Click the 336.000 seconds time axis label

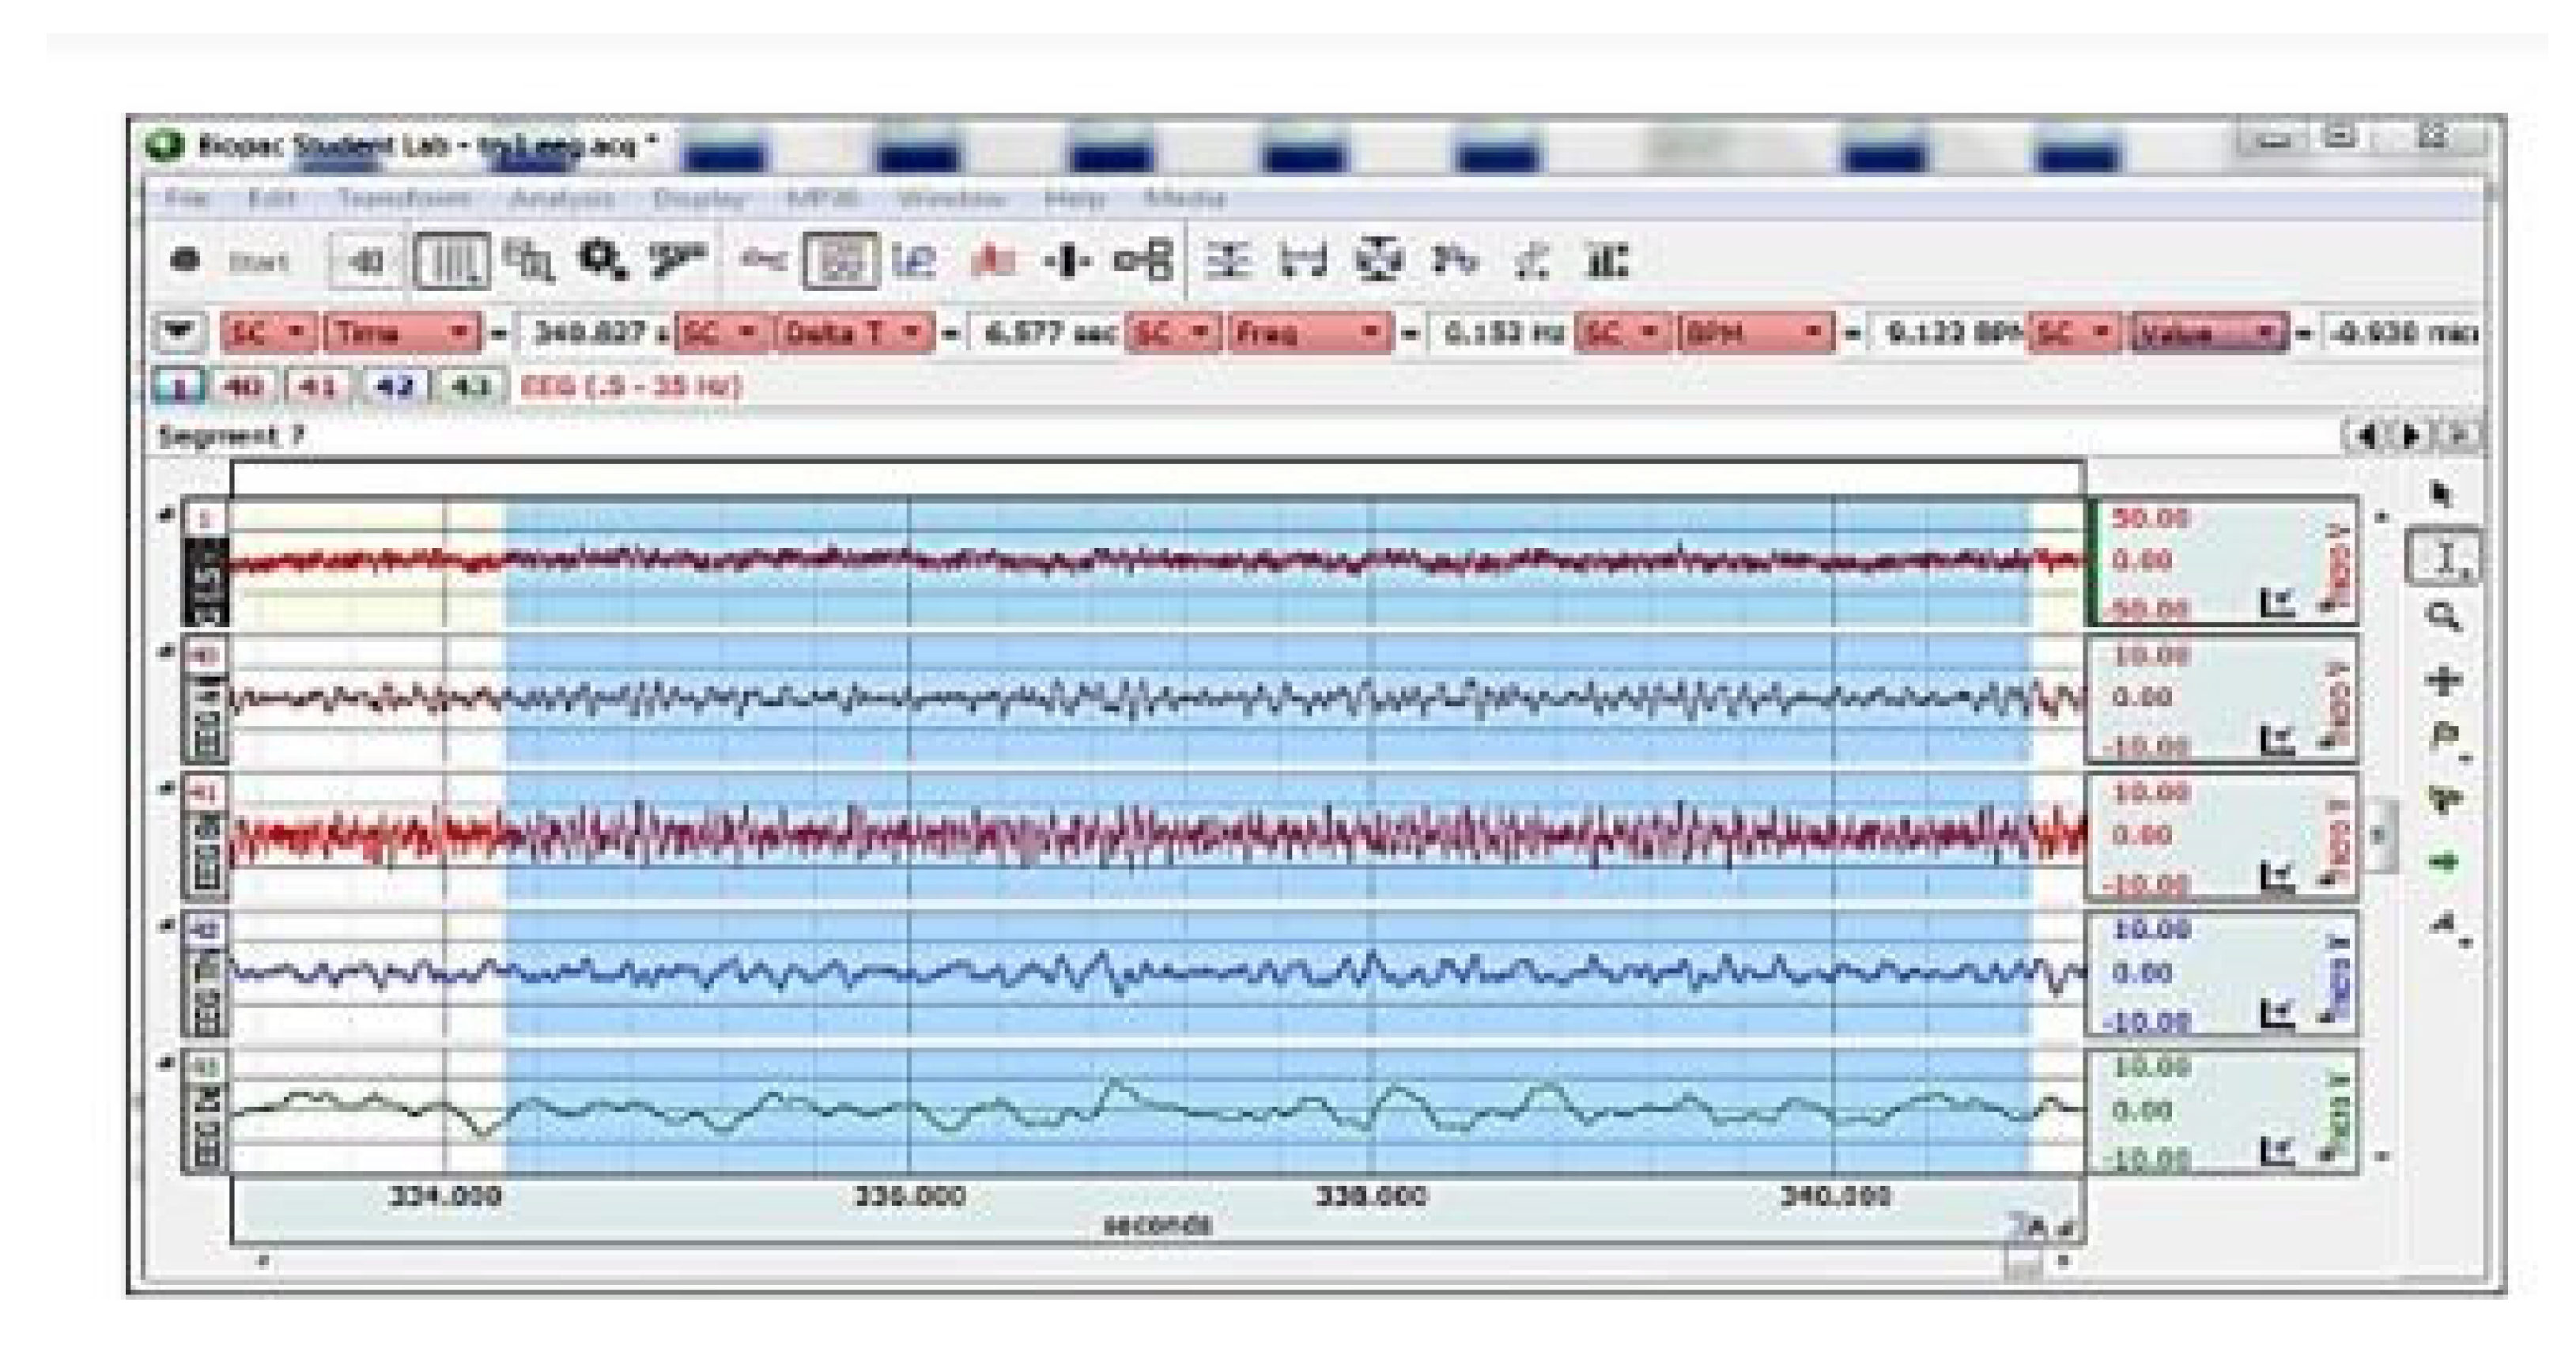[x=909, y=1196]
